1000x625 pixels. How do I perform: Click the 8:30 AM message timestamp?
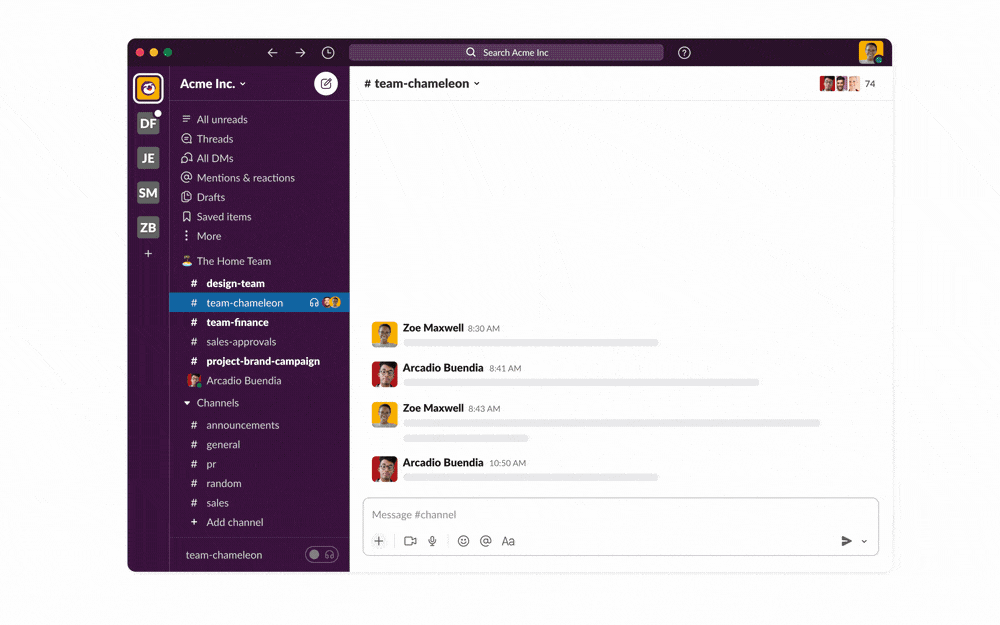click(x=483, y=328)
